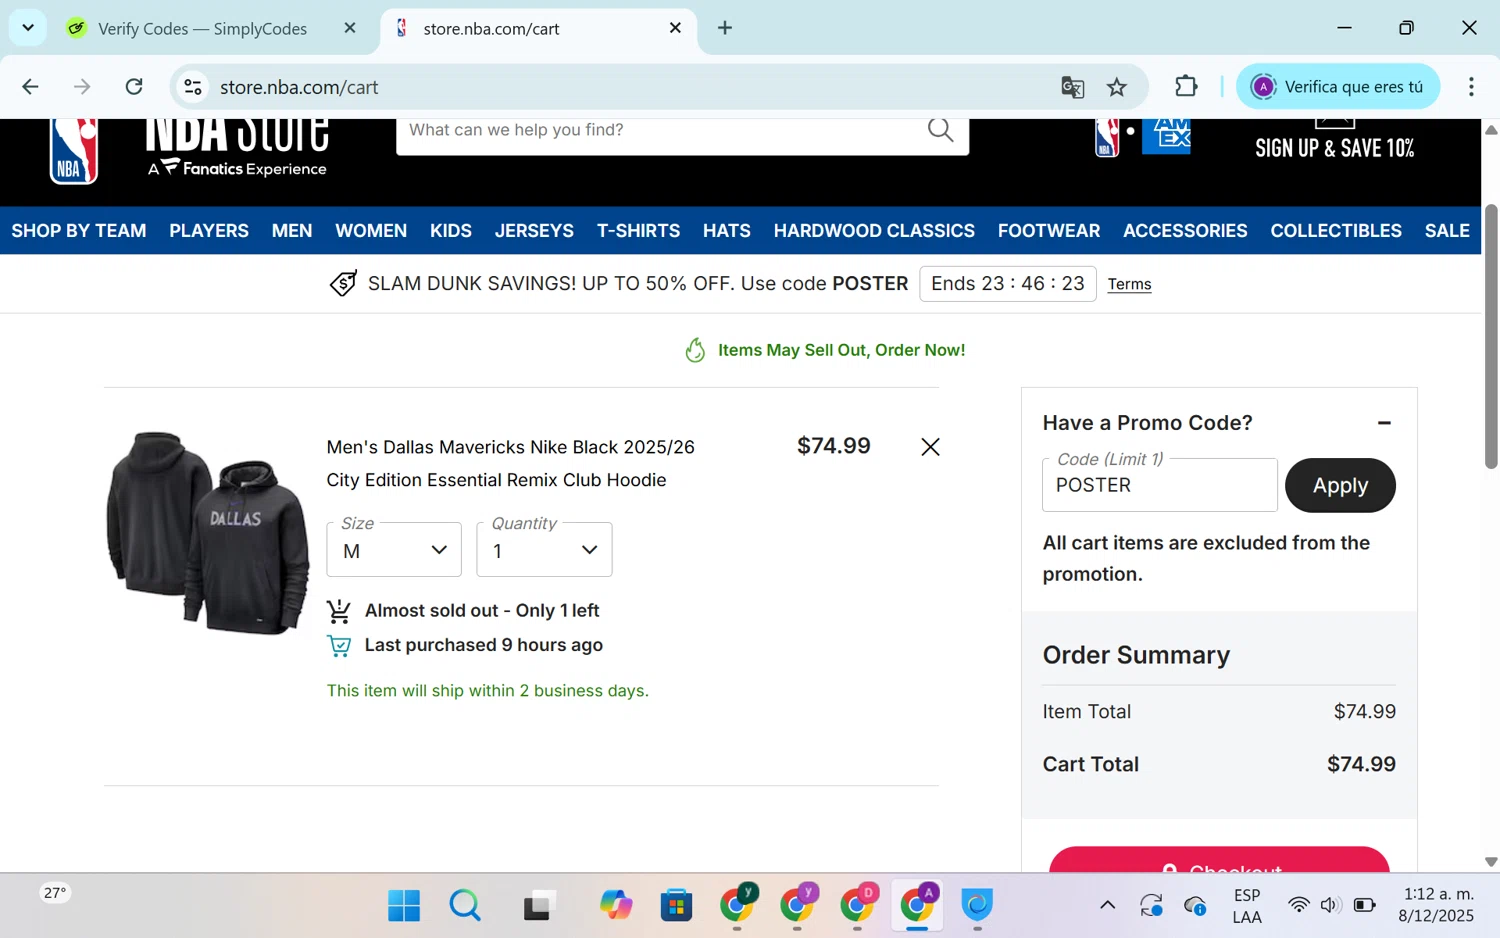Open the blue shield app in the taskbar
The image size is (1500, 938).
[977, 904]
